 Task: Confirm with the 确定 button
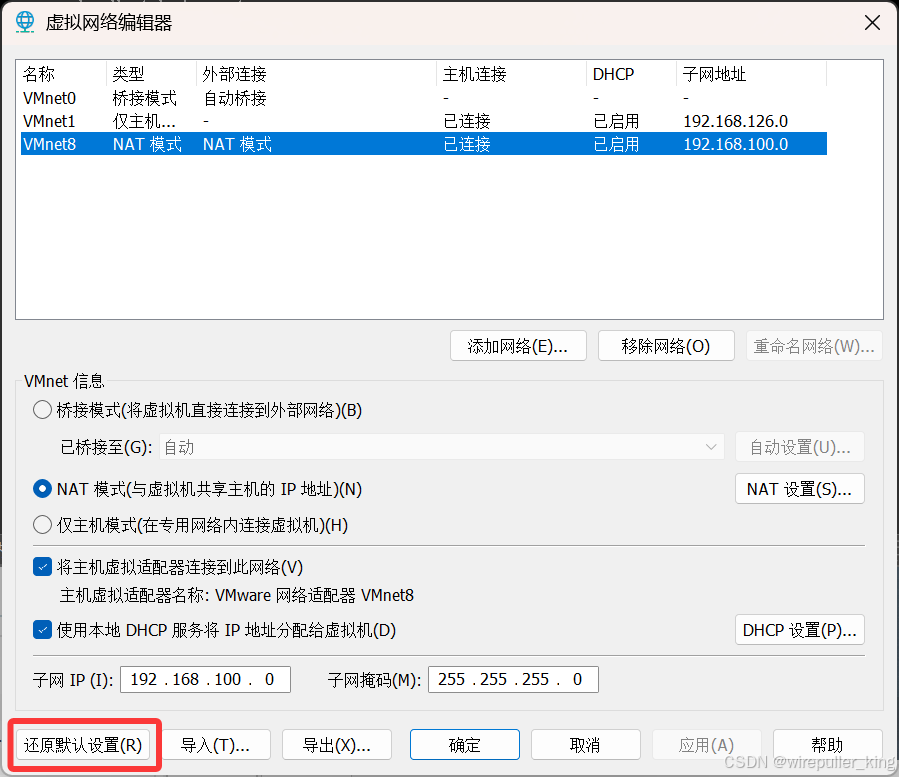(x=465, y=745)
